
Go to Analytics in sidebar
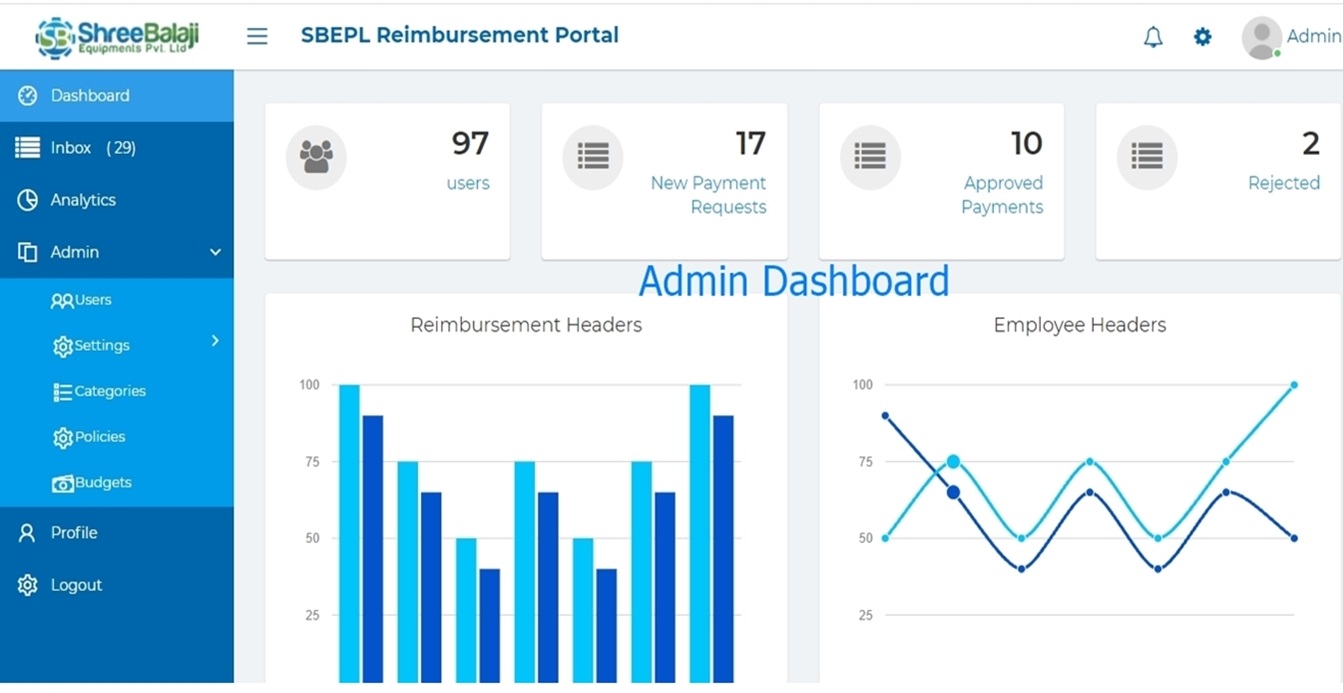83,200
